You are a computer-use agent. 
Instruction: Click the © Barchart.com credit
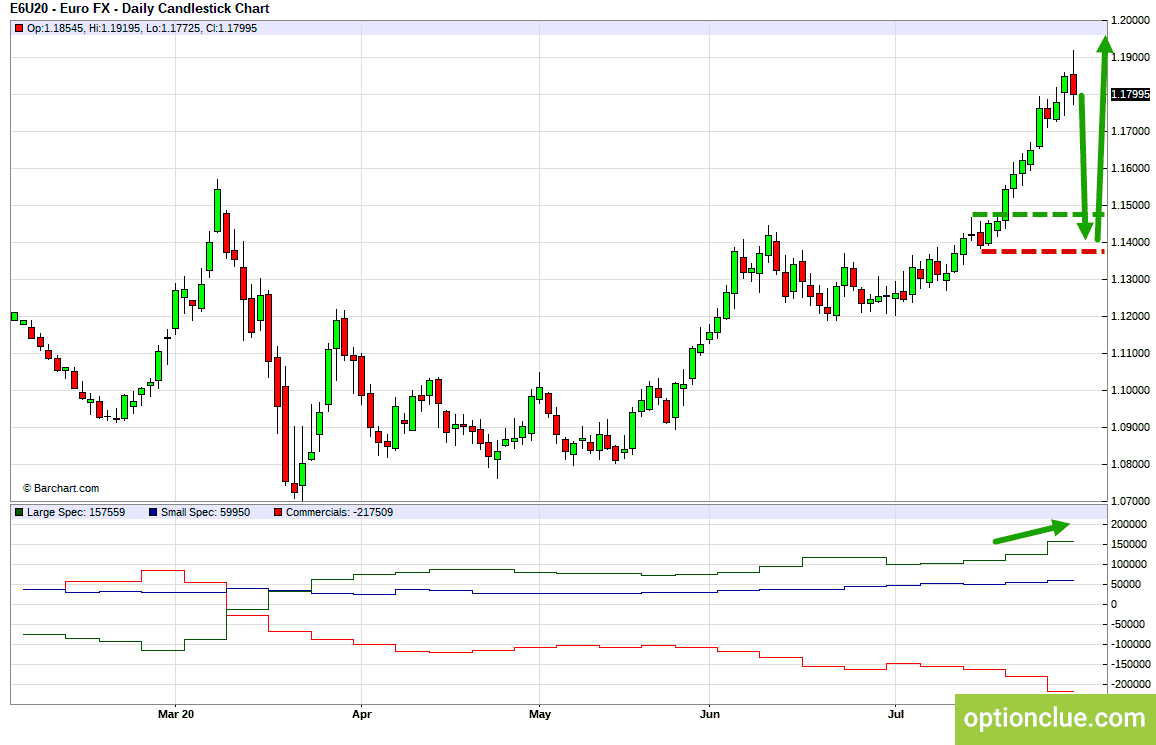click(x=61, y=488)
